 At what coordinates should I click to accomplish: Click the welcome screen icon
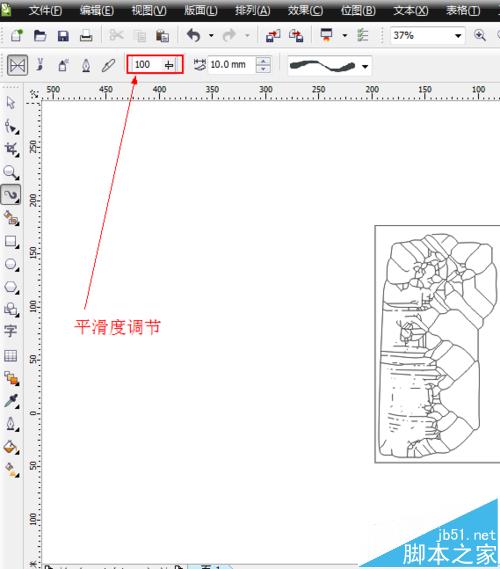pyautogui.click(x=362, y=36)
